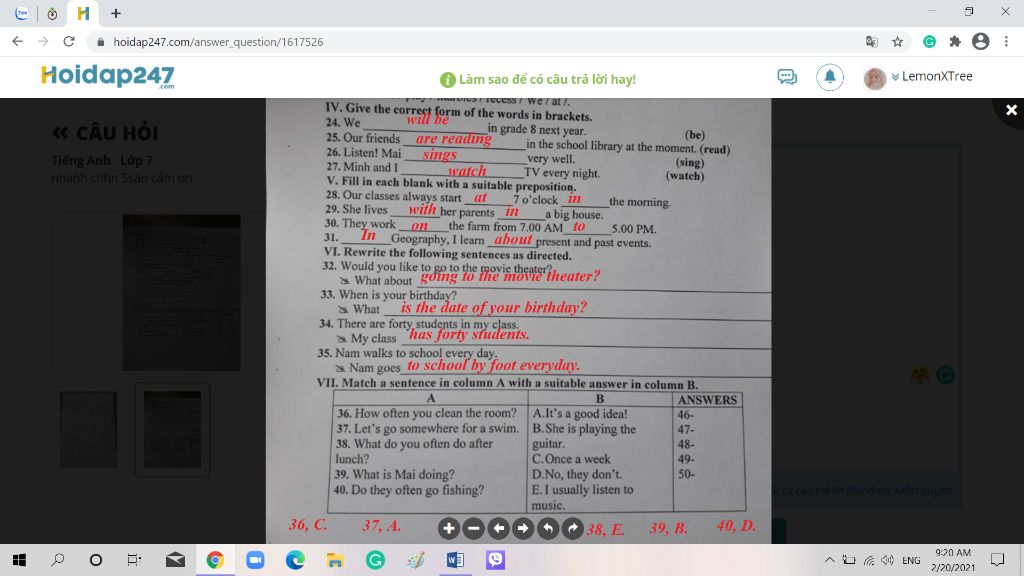Viewport: 1024px width, 576px height.
Task: Open Grammarly app from the taskbar
Action: 375,560
